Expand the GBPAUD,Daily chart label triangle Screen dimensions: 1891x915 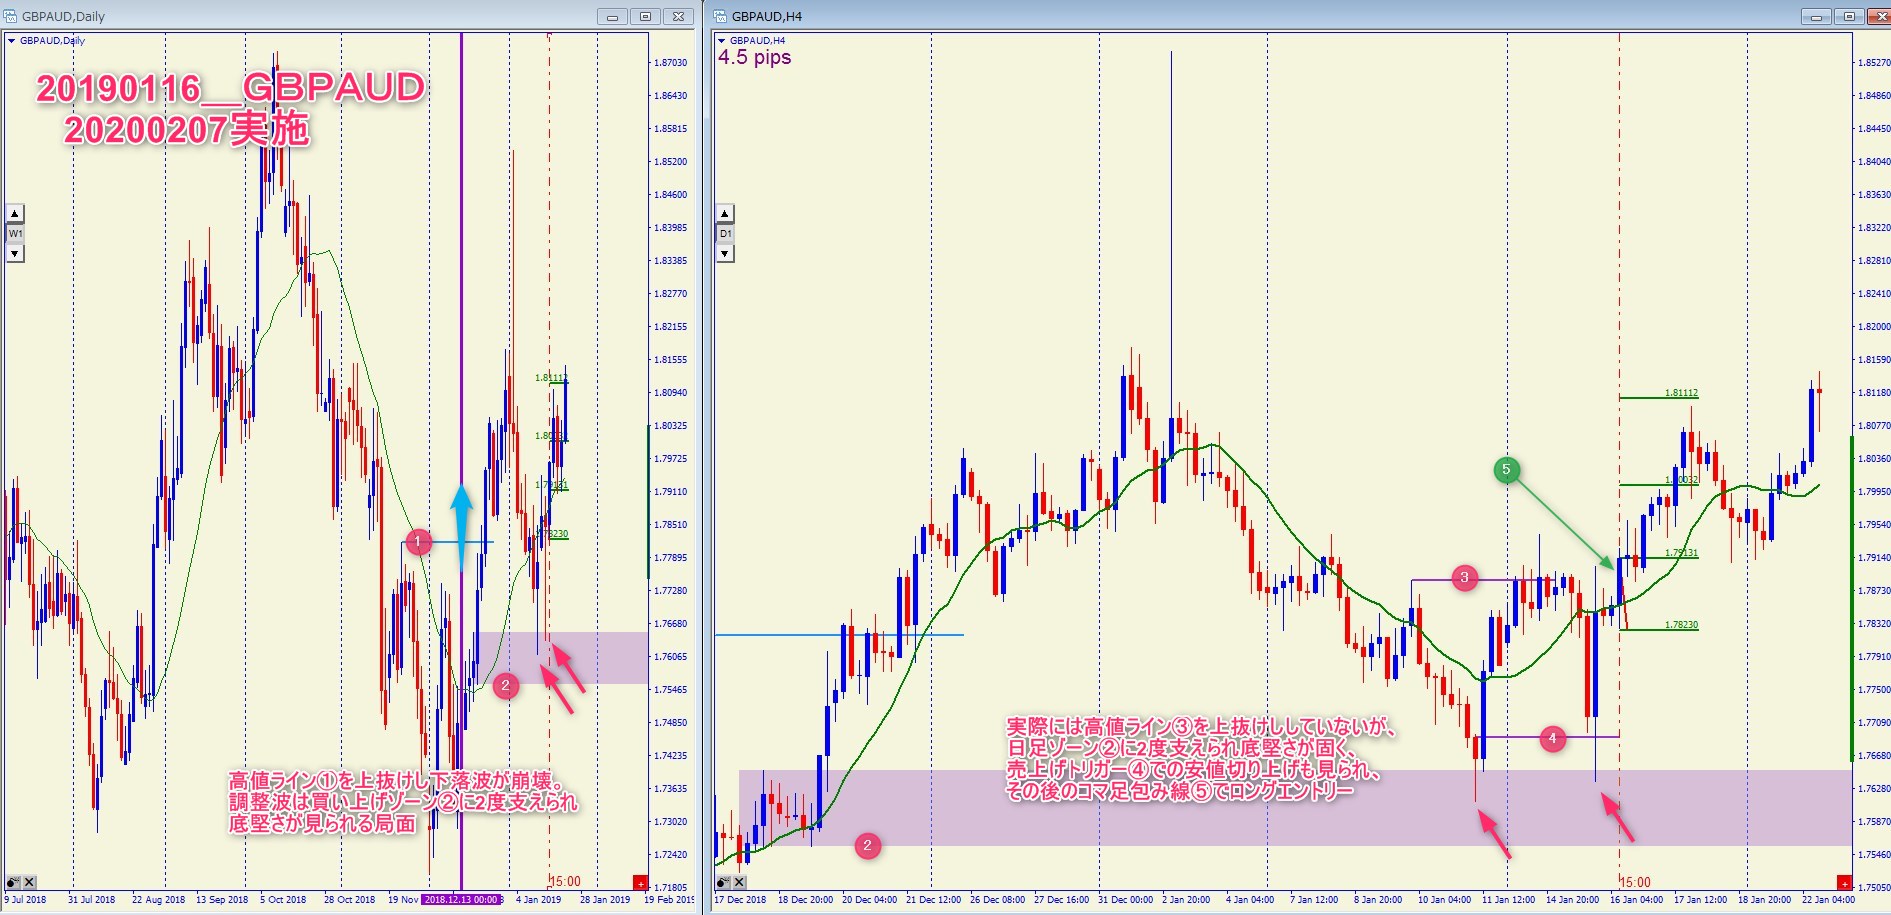[x=11, y=41]
